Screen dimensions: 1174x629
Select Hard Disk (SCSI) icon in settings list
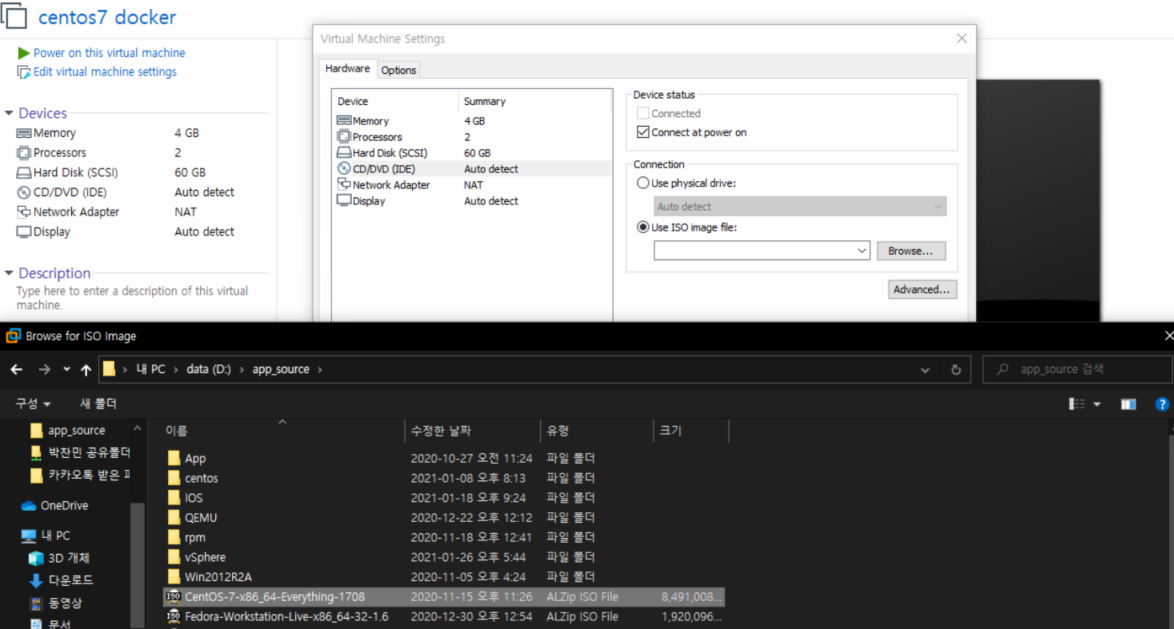[x=344, y=153]
